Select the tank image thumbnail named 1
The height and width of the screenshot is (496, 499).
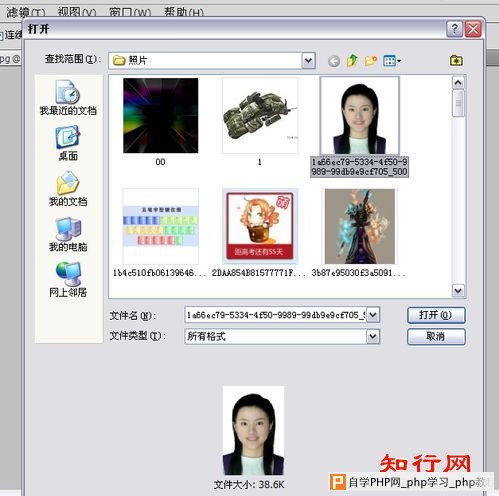point(260,115)
